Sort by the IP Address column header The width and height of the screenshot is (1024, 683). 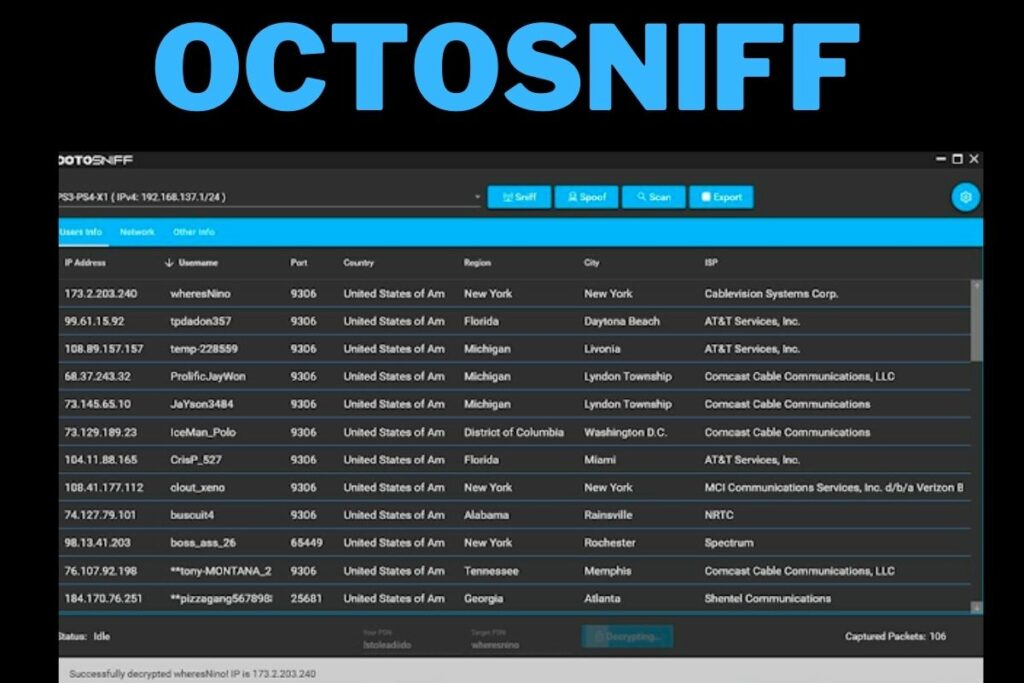[85, 262]
